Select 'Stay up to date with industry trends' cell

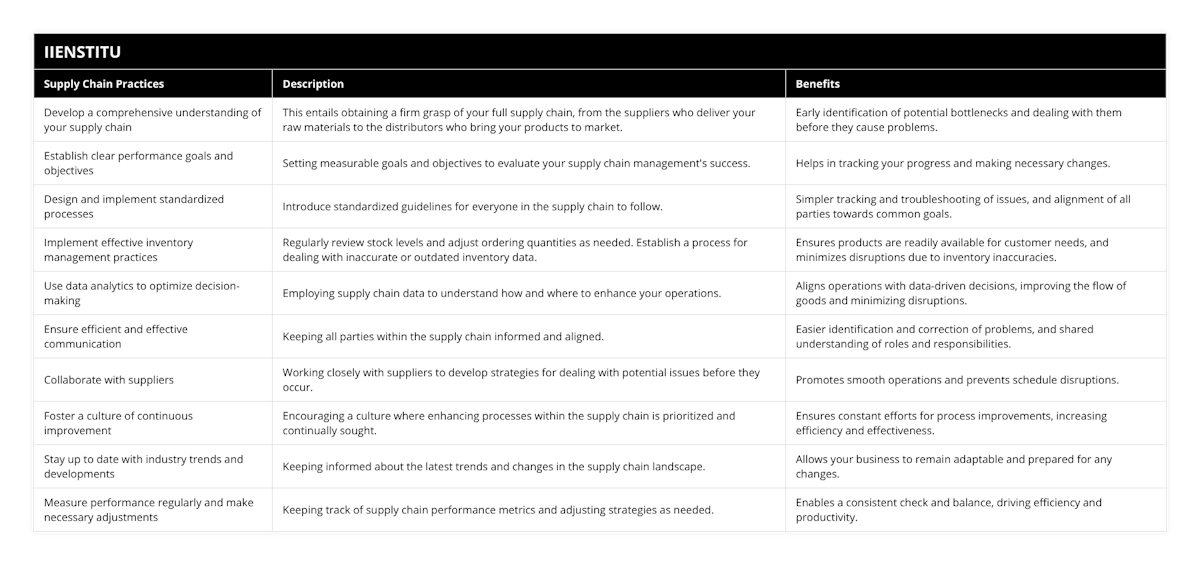[x=143, y=466]
